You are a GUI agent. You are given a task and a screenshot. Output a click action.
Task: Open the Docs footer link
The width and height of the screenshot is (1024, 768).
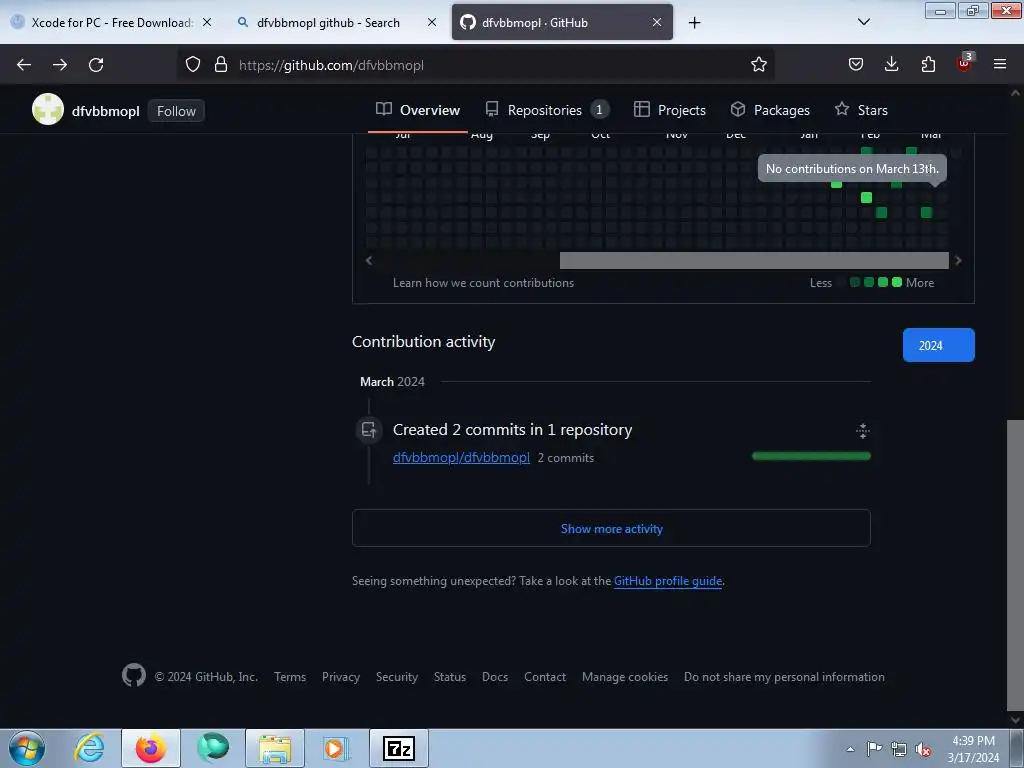[x=495, y=677]
